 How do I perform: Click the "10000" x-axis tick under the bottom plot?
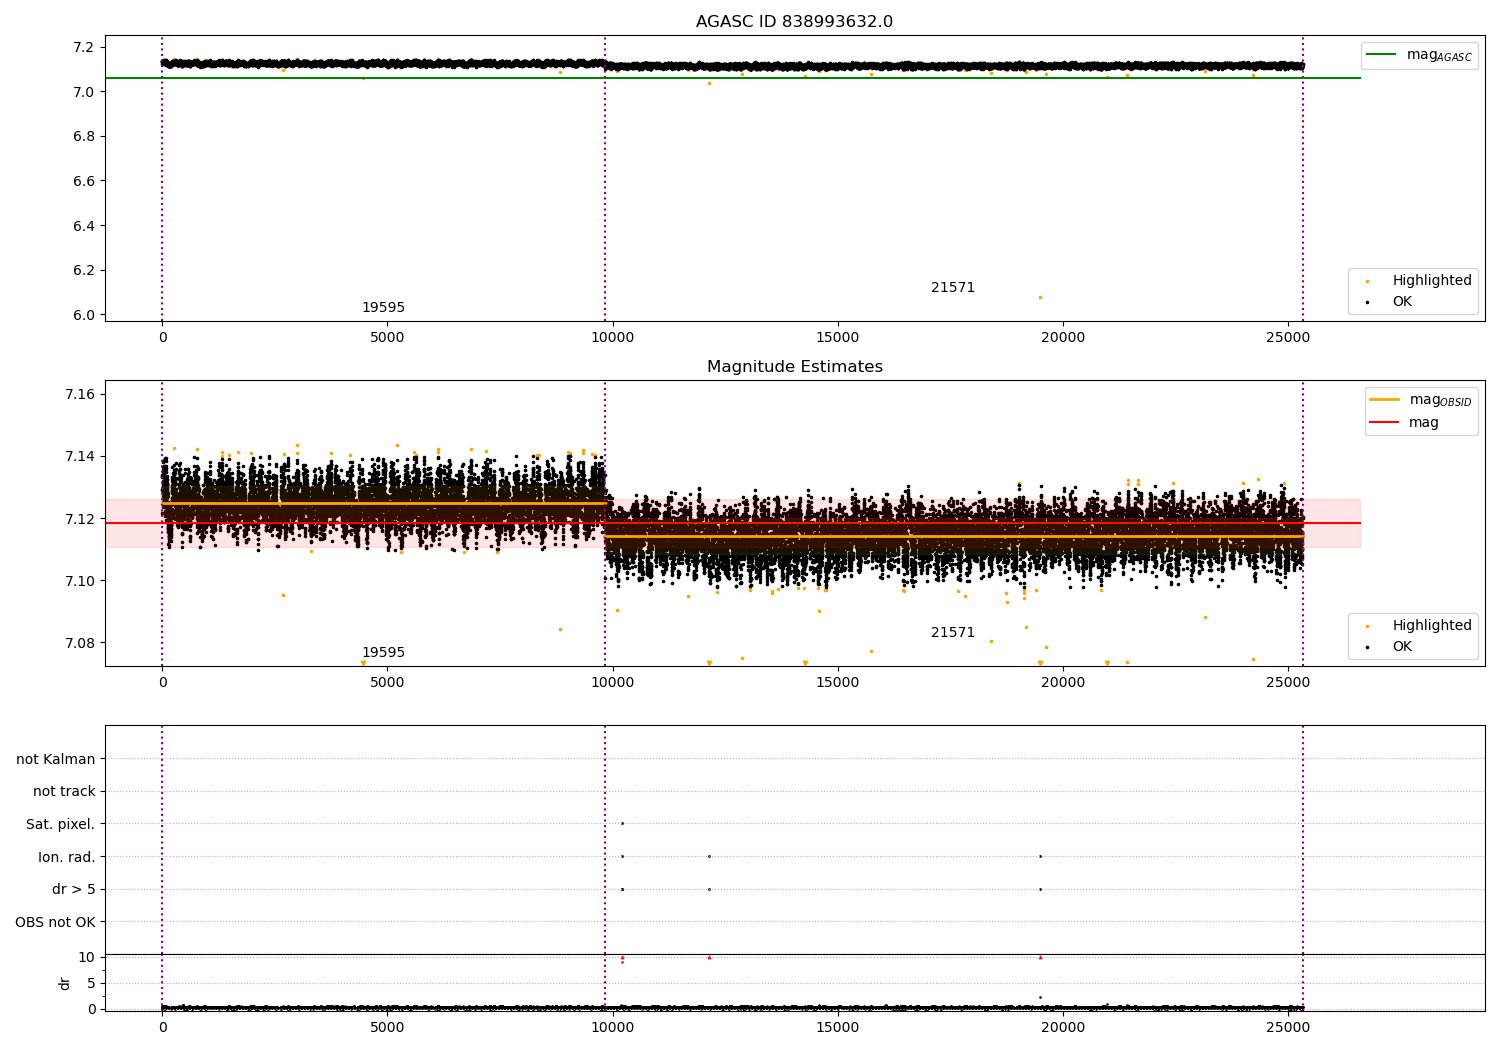coord(612,1027)
